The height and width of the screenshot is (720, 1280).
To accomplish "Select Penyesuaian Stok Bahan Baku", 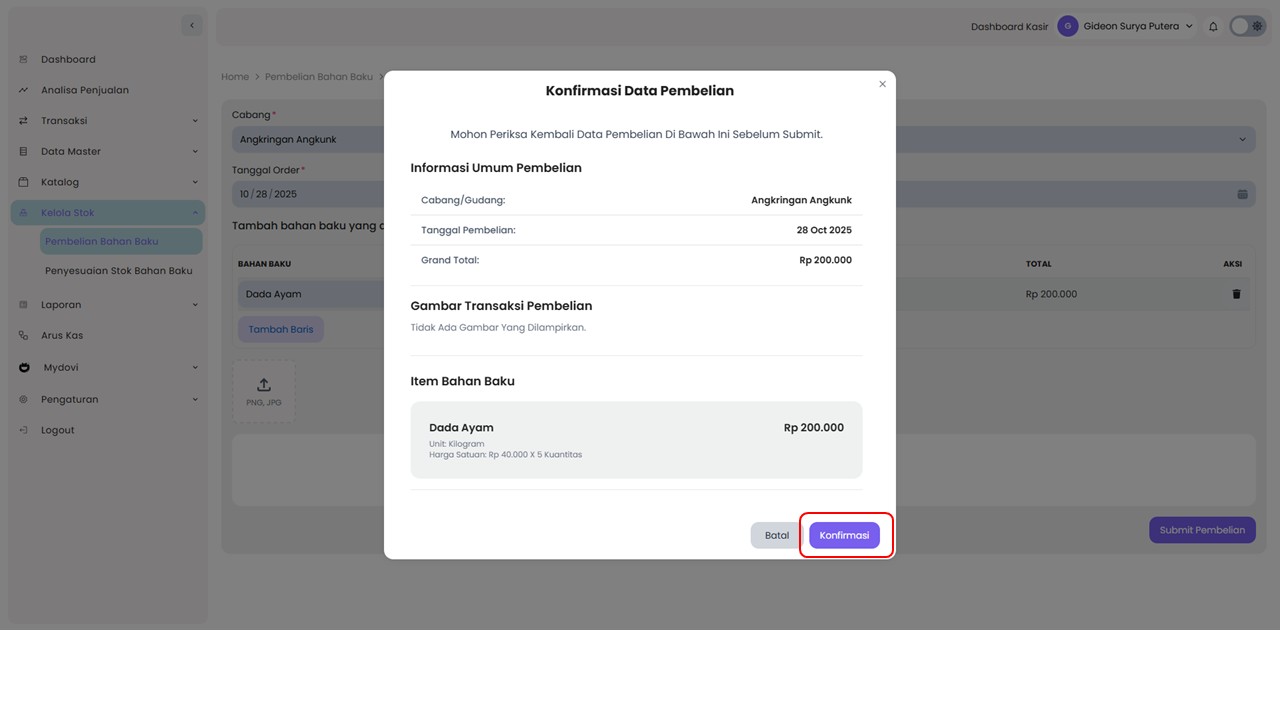I will tap(118, 271).
